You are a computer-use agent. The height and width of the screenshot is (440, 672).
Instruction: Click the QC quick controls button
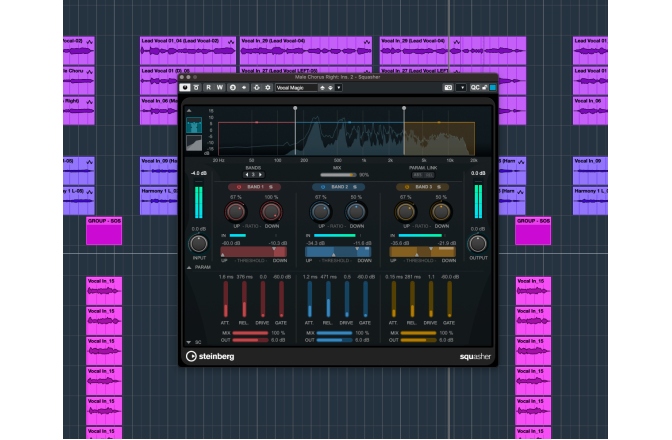pos(475,87)
